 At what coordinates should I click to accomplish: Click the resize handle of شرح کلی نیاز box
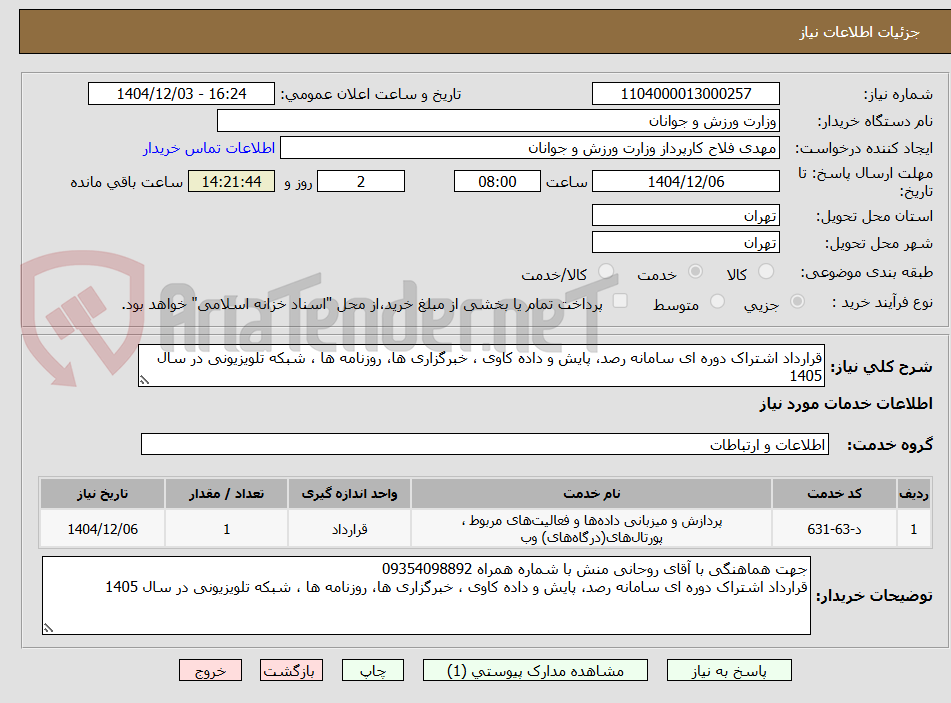[144, 381]
